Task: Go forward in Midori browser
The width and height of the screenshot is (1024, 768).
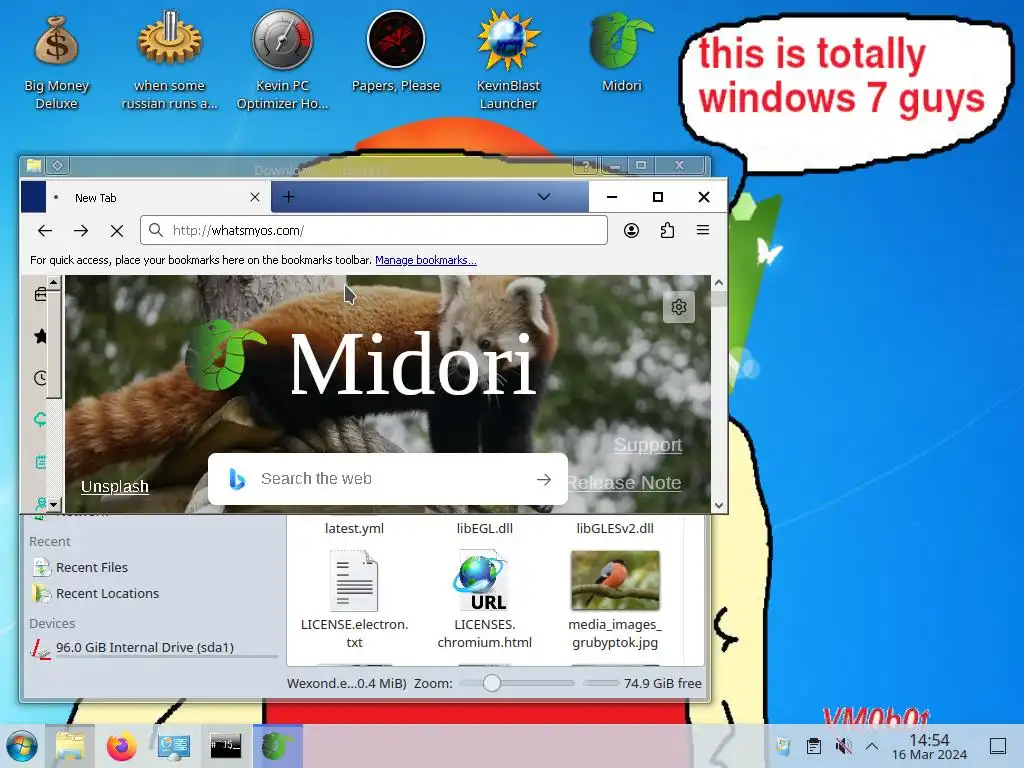Action: [81, 231]
